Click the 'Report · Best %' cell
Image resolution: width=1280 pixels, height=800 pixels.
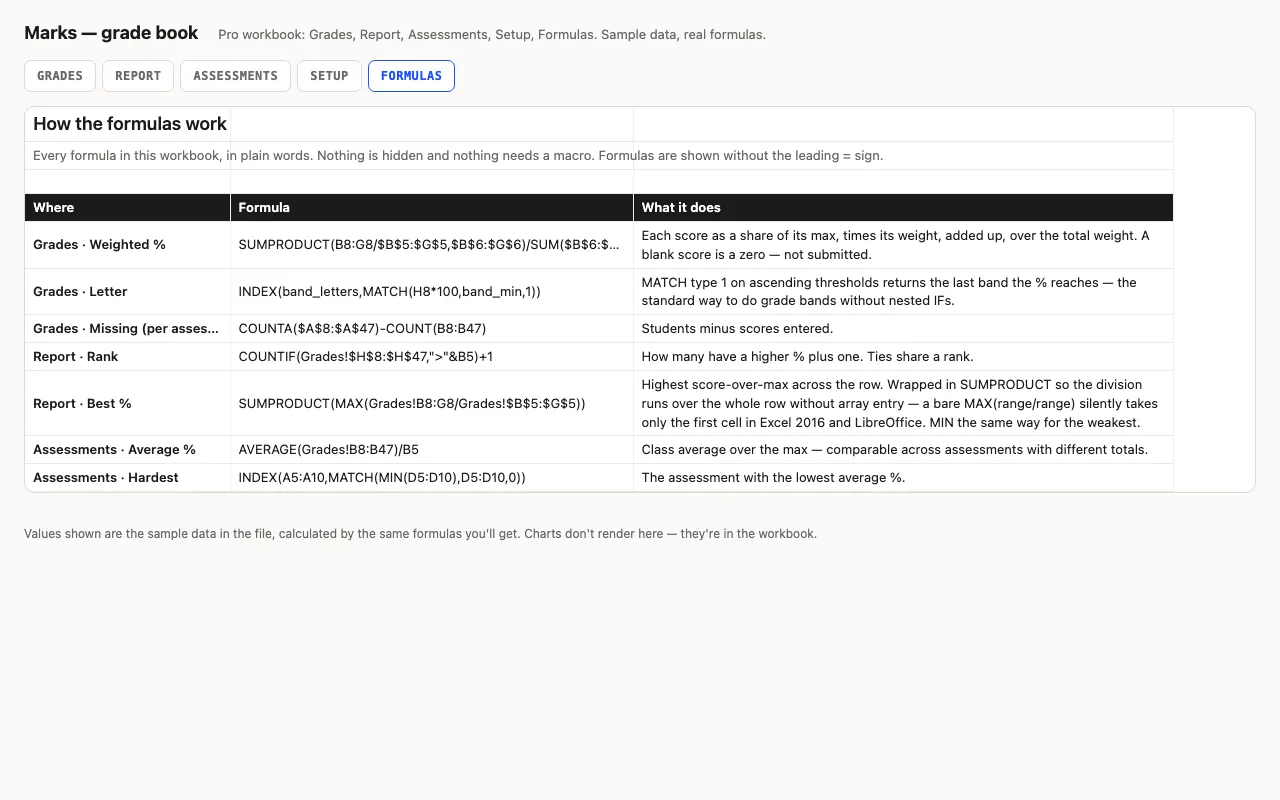(128, 403)
